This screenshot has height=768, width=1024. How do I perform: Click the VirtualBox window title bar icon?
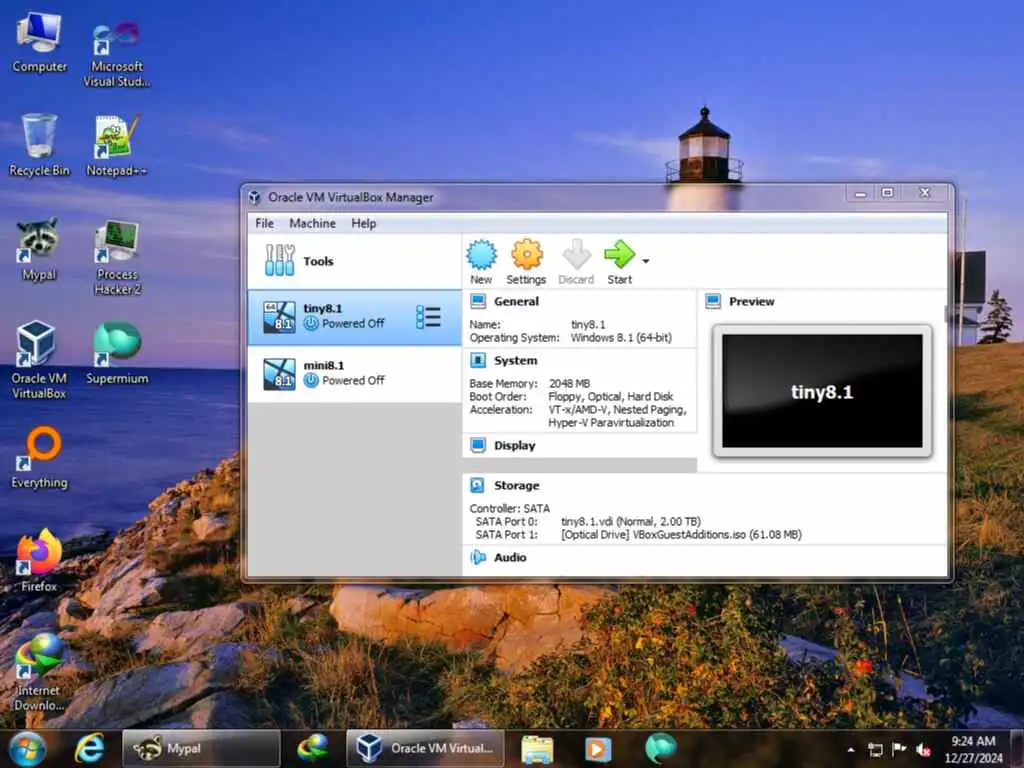255,197
